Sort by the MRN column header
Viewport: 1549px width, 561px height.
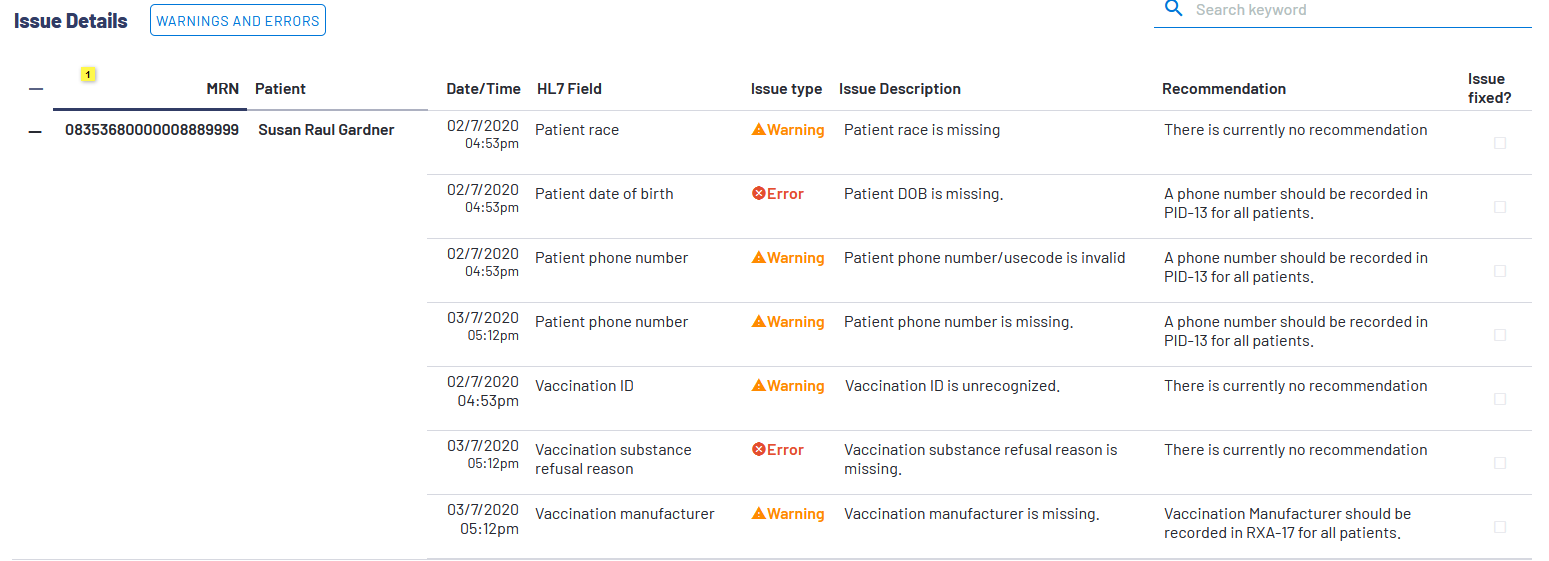pos(222,89)
